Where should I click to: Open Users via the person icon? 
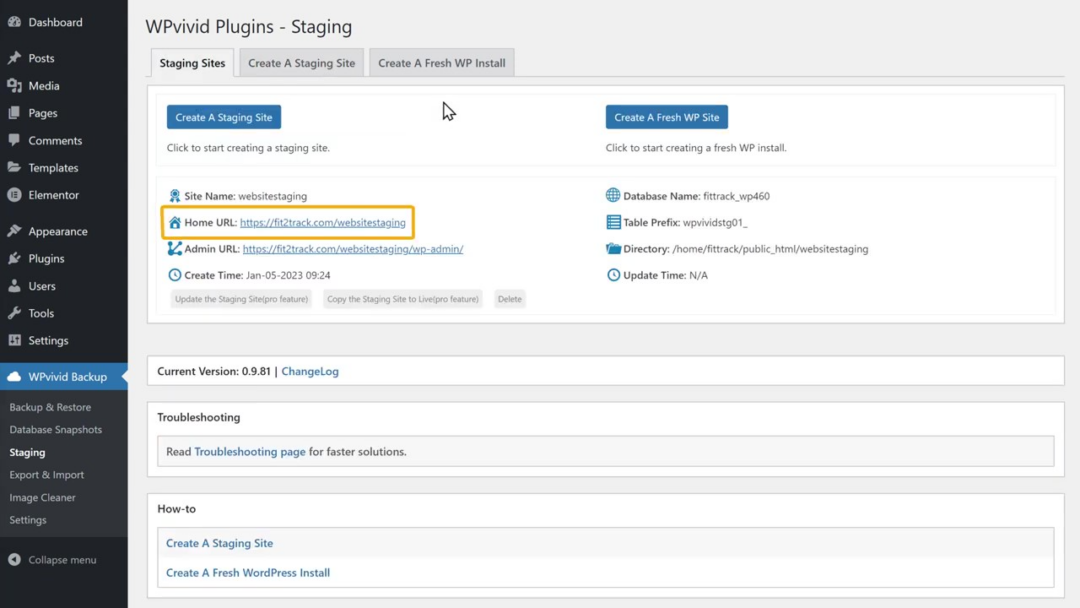coord(14,285)
